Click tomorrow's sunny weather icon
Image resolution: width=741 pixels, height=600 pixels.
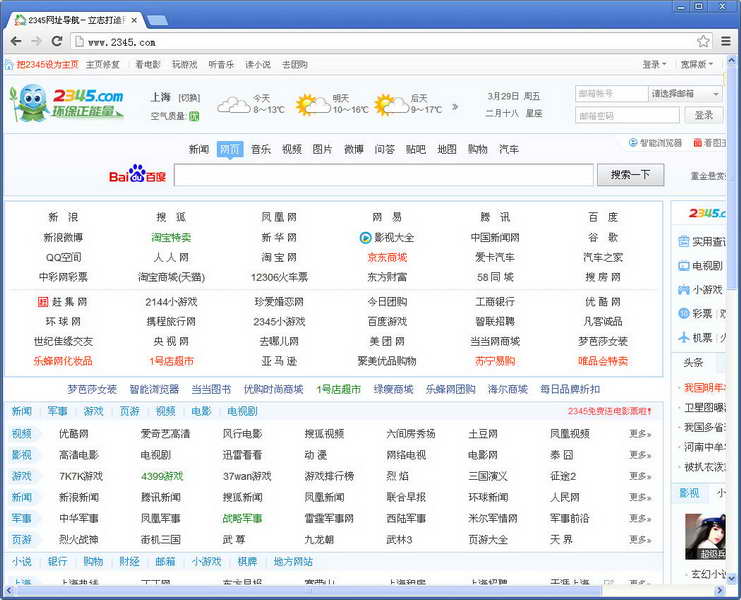(x=313, y=104)
